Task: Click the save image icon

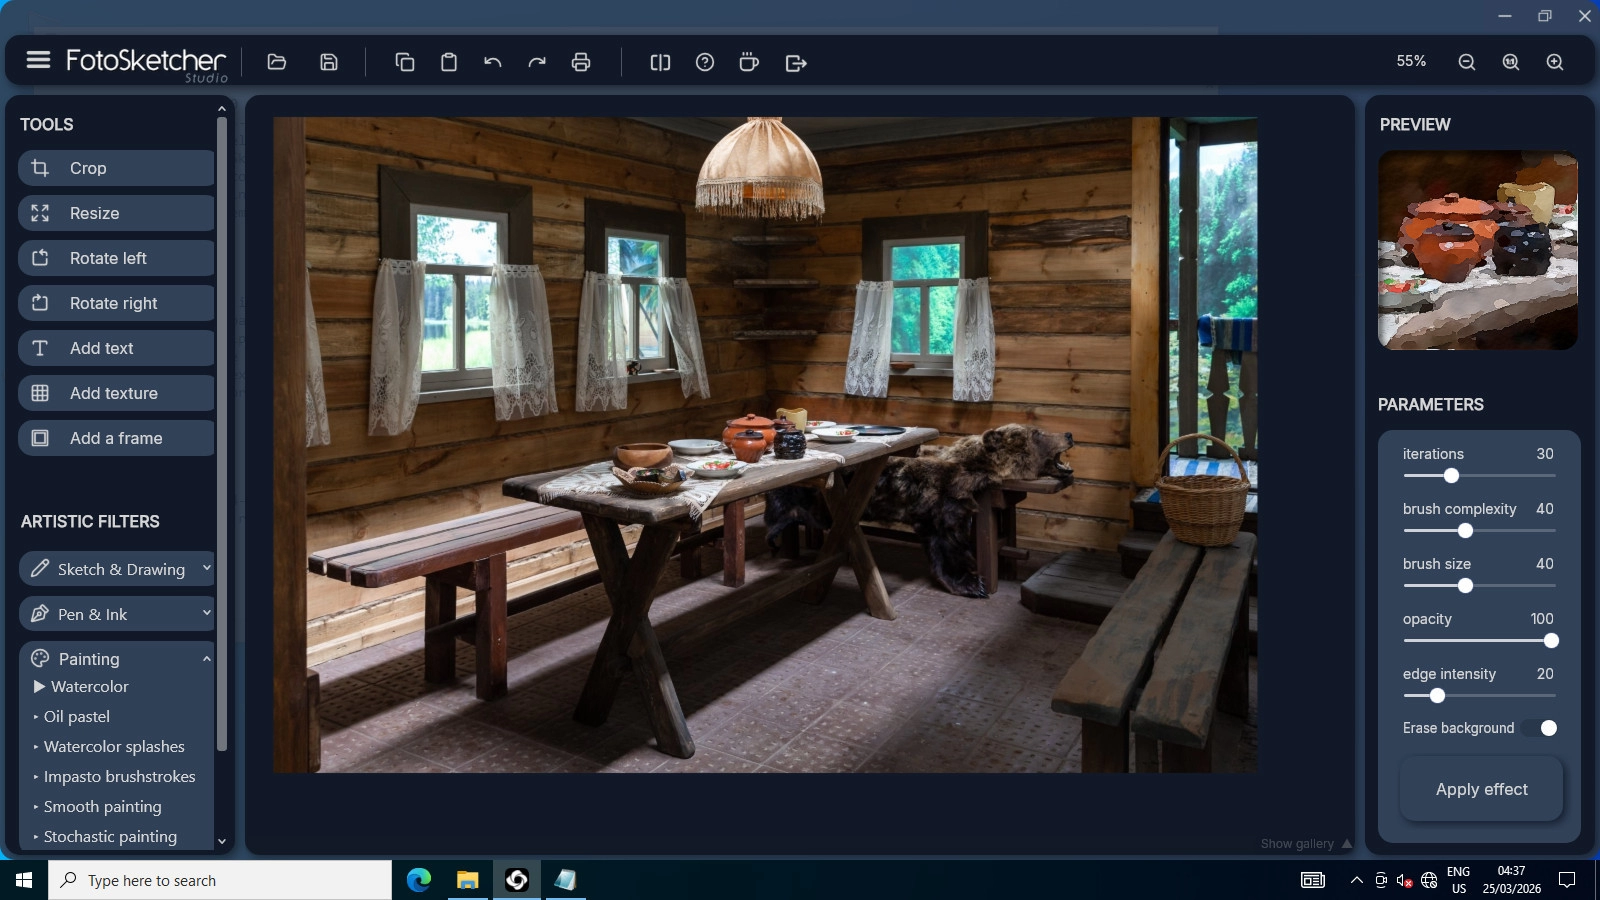Action: [x=329, y=62]
